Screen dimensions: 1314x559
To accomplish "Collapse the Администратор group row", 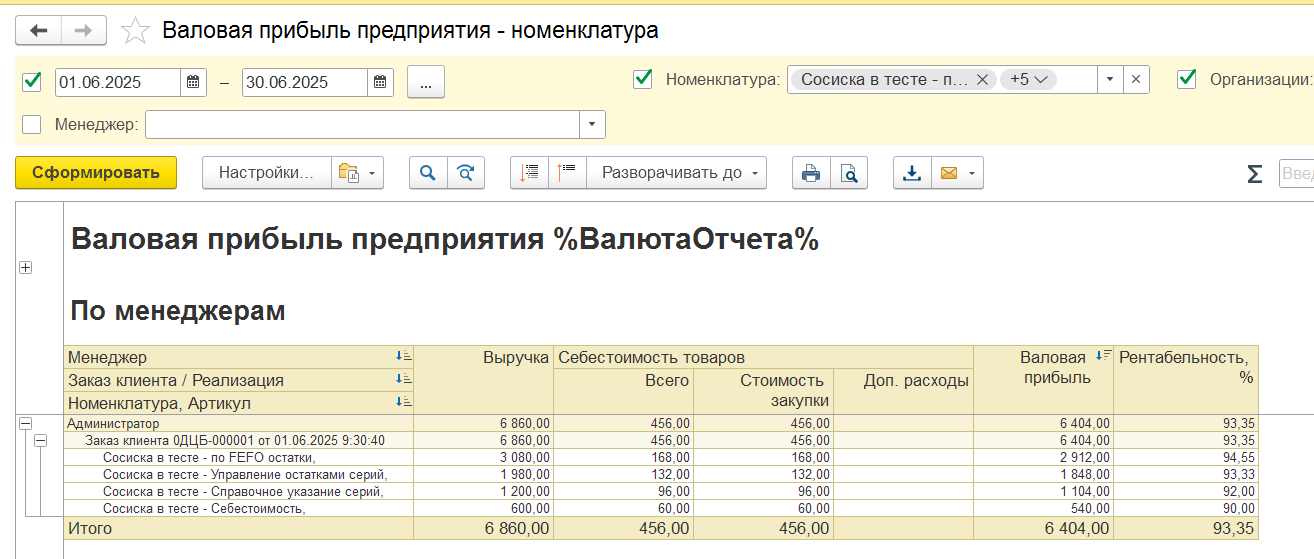I will (x=25, y=424).
